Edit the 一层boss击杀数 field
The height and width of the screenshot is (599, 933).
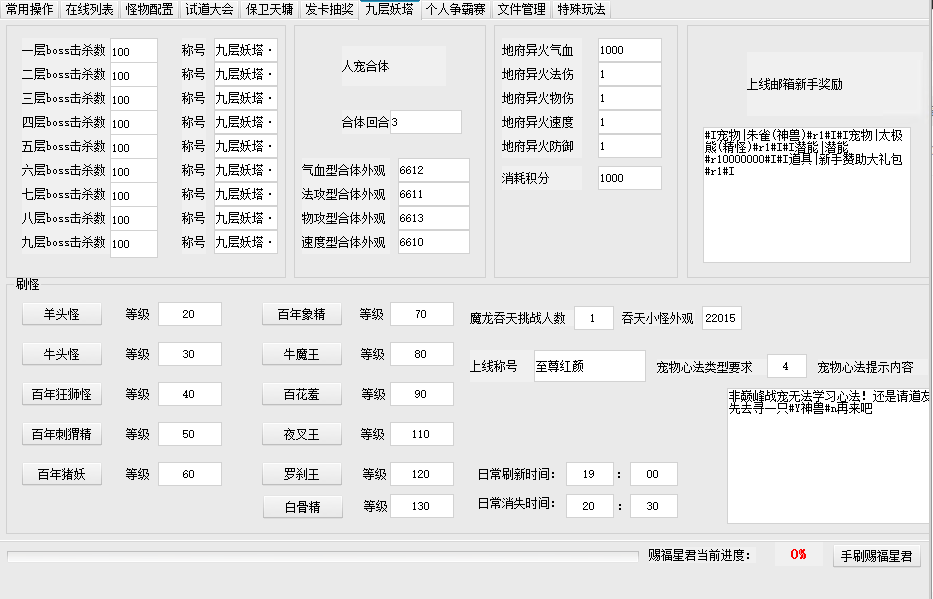[134, 51]
